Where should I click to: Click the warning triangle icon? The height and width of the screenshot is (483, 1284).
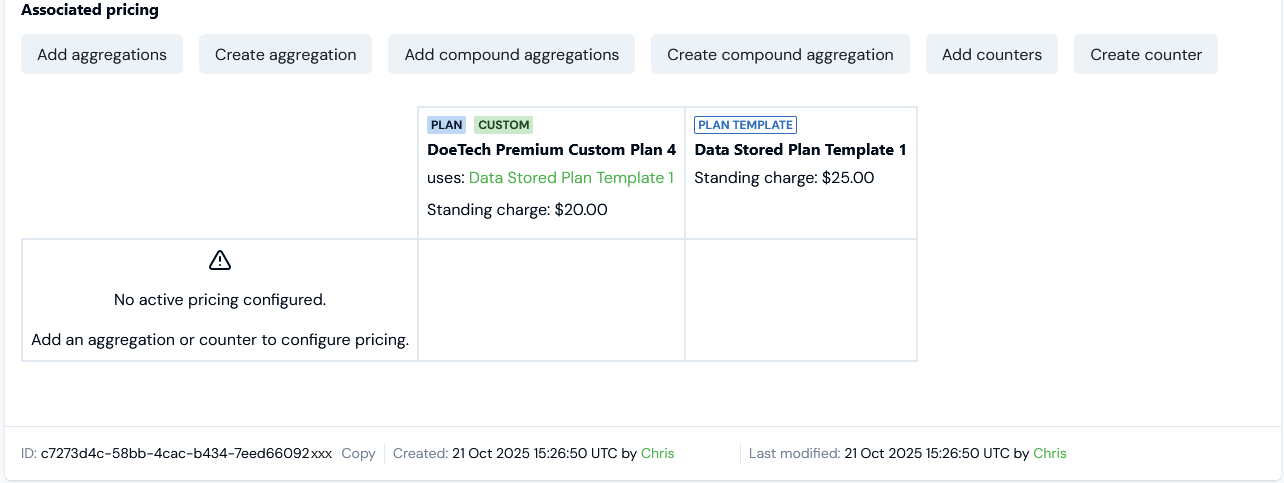(220, 260)
